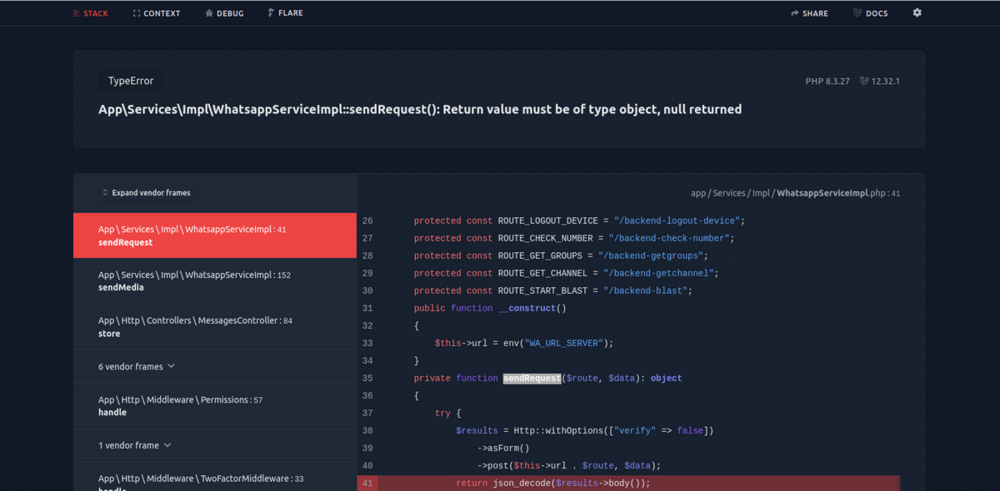This screenshot has height=491, width=1000.
Task: Click the Laravel version 12.32.1 icon
Action: pyautogui.click(x=864, y=81)
